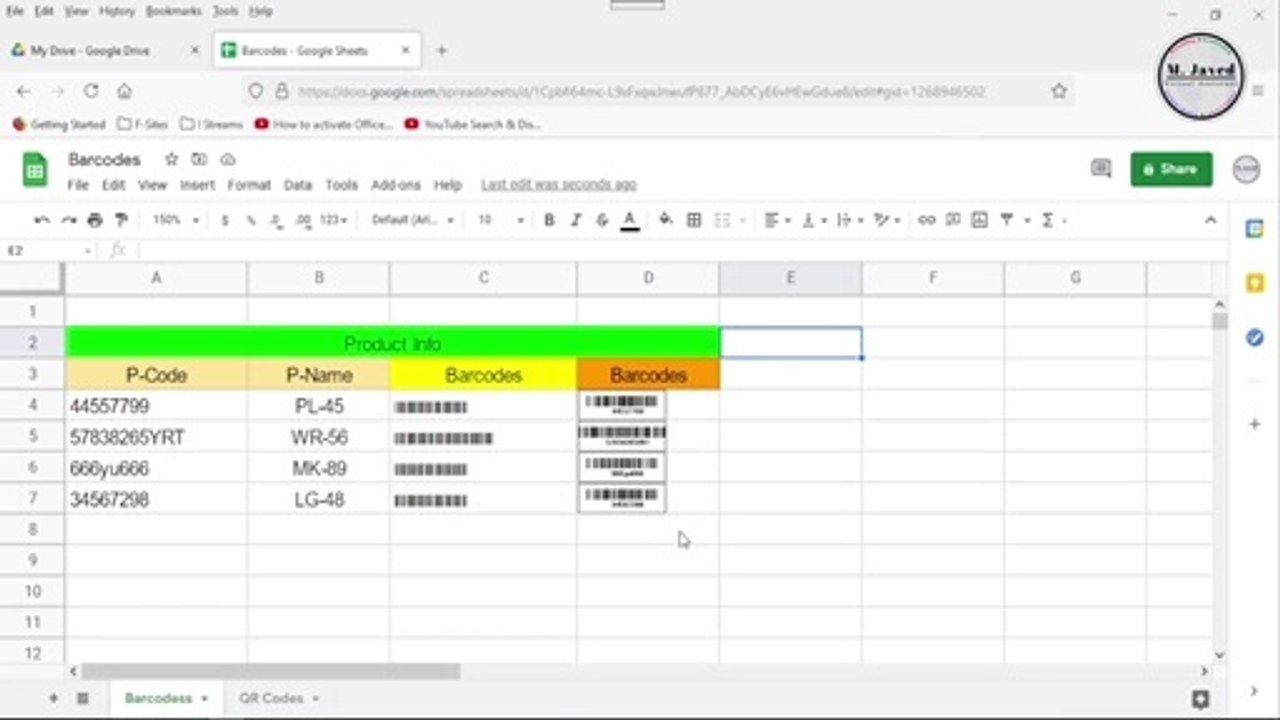
Task: Open the Explore button at bottom right
Action: tap(1201, 698)
